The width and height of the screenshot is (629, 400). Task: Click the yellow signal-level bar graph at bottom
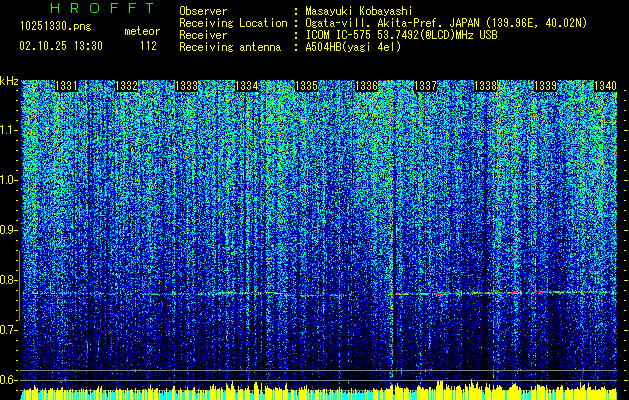coord(319,390)
